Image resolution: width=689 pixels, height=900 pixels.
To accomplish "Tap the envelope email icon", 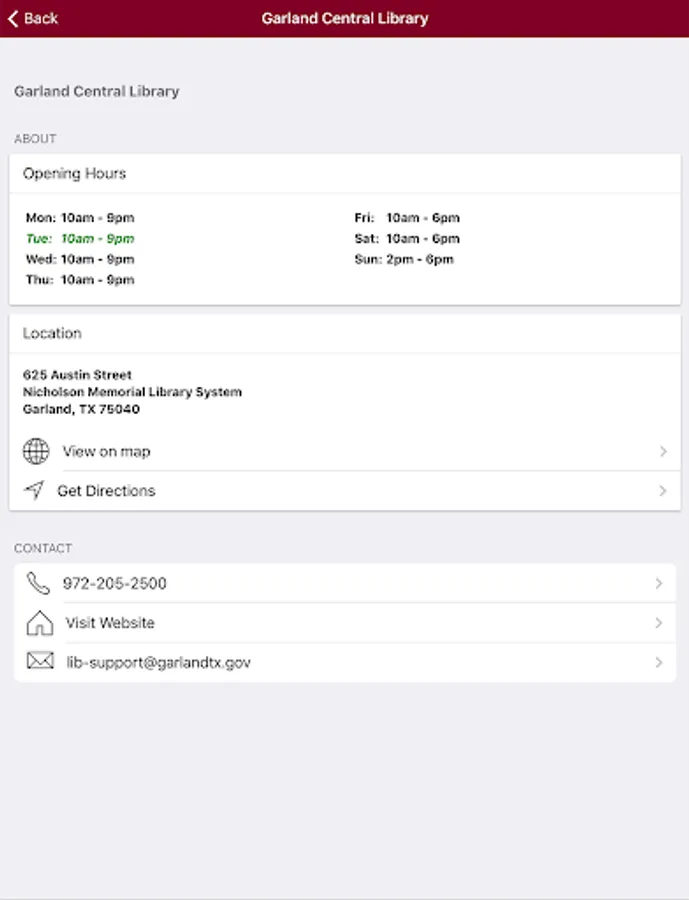I will click(x=39, y=661).
